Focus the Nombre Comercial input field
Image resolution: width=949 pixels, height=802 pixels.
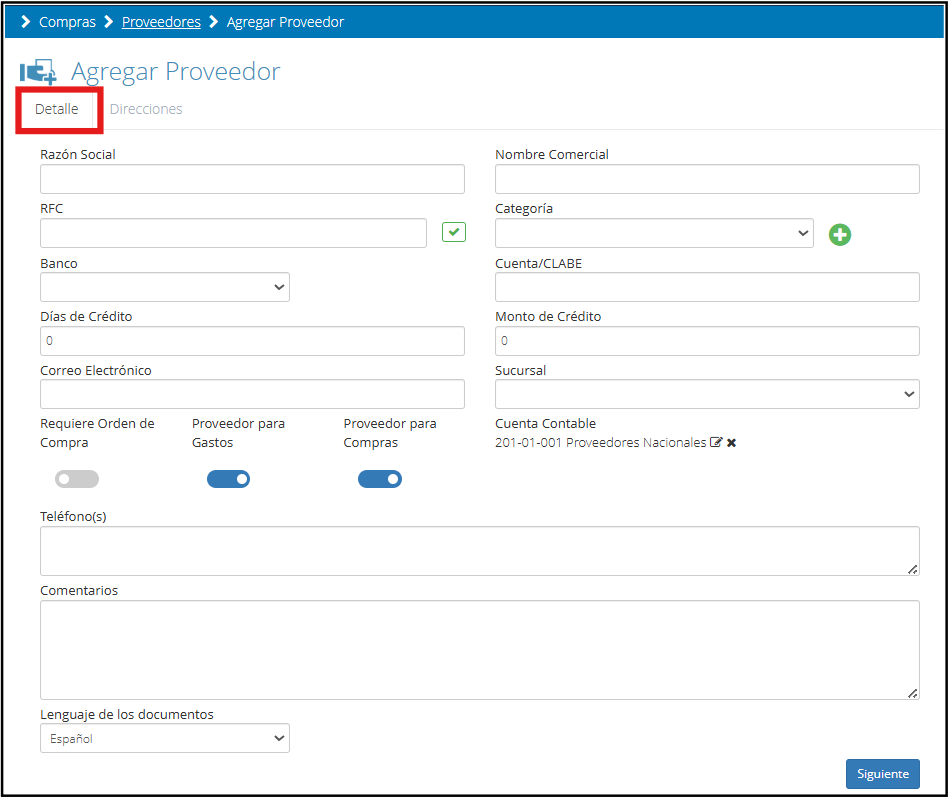pos(707,179)
